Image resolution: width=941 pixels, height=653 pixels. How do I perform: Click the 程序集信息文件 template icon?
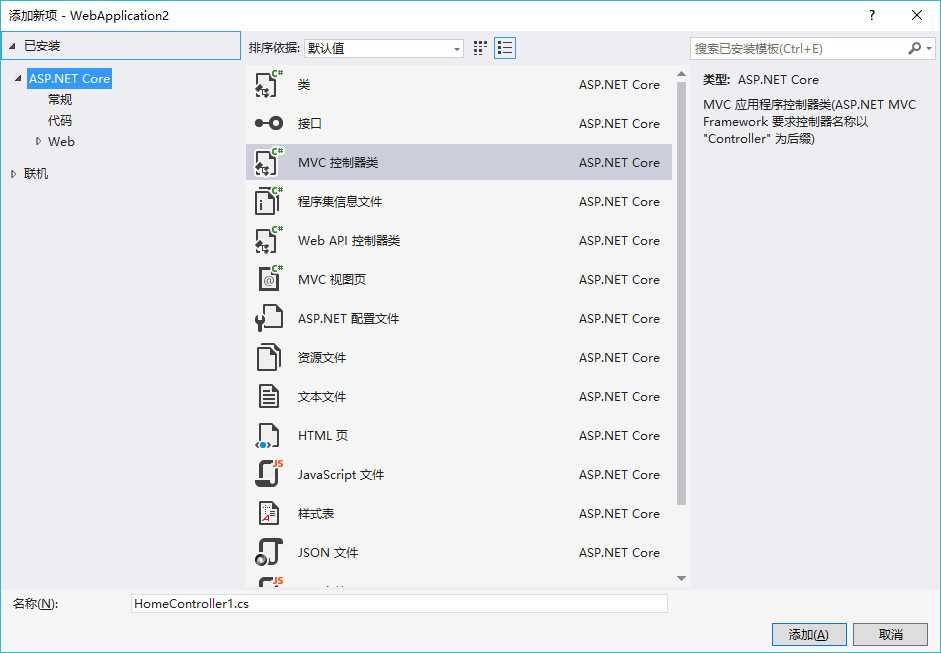[x=268, y=201]
